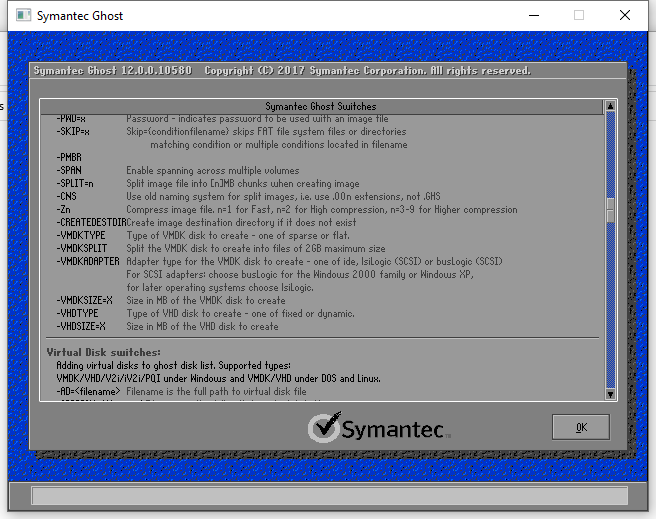Click 'Size in MB of the VHD disk' description
Screen dimensions: 656x519
coord(202,327)
